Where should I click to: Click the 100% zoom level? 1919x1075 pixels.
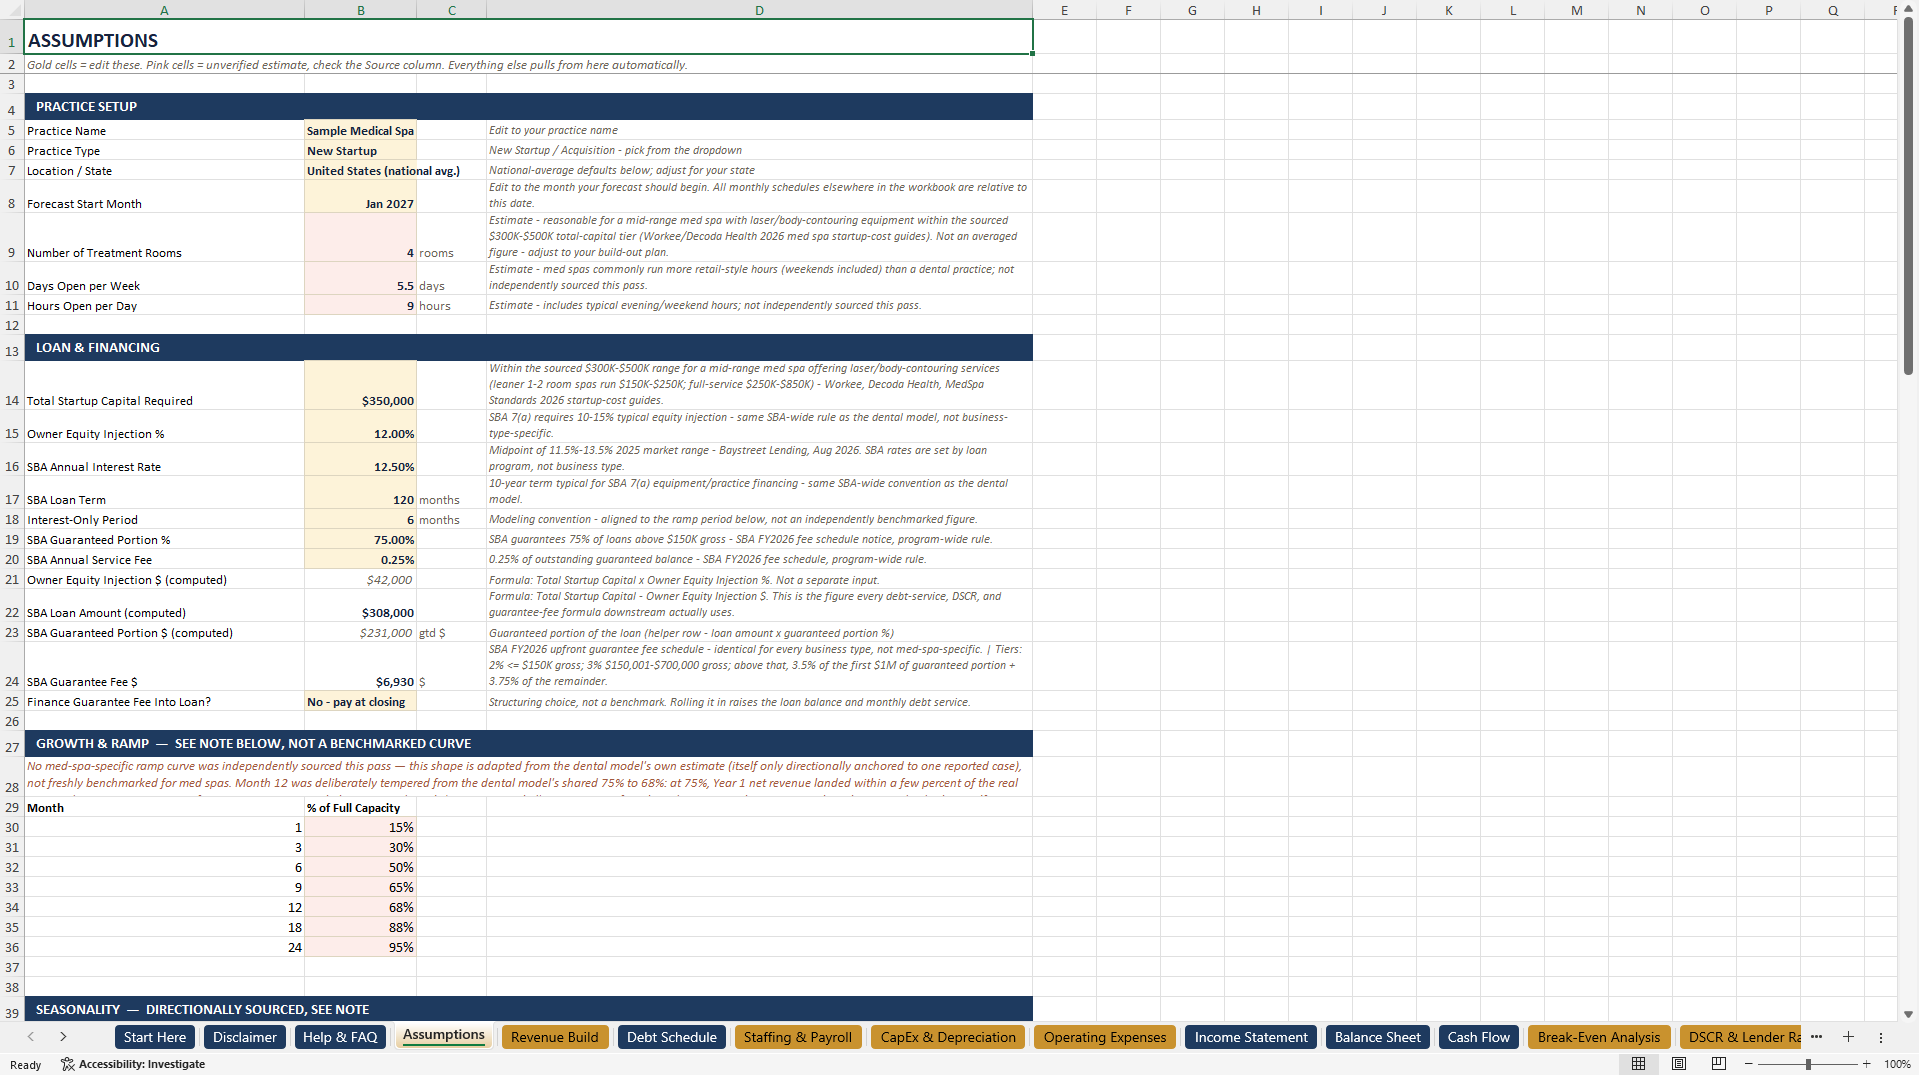(1897, 1064)
